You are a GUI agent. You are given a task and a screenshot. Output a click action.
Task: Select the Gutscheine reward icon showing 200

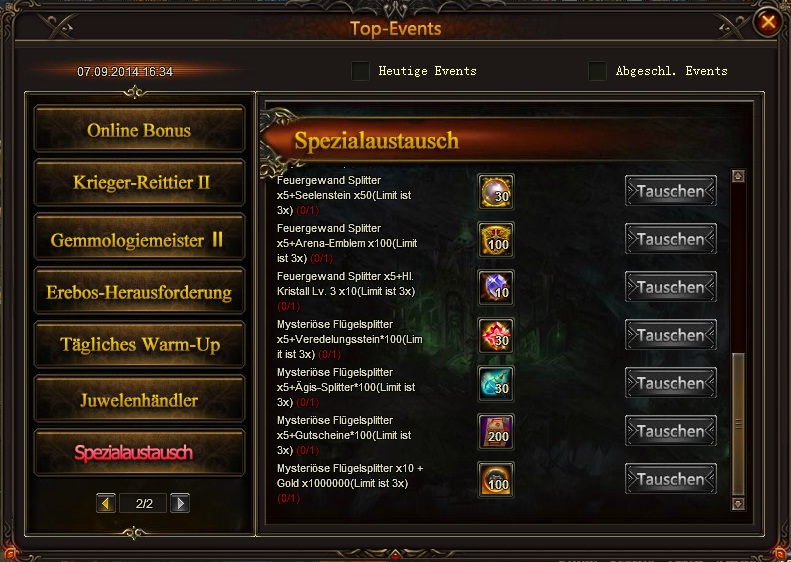pos(496,431)
